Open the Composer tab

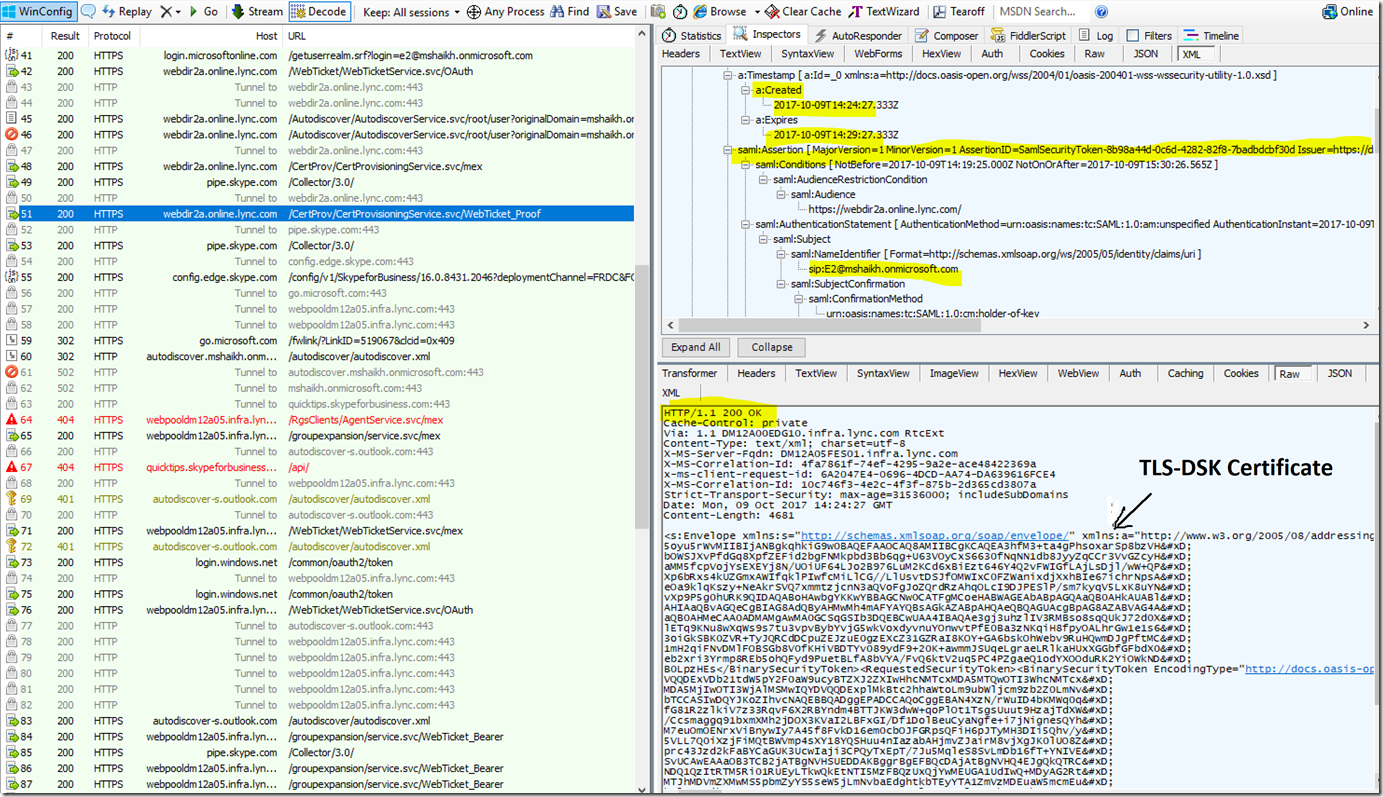947,35
